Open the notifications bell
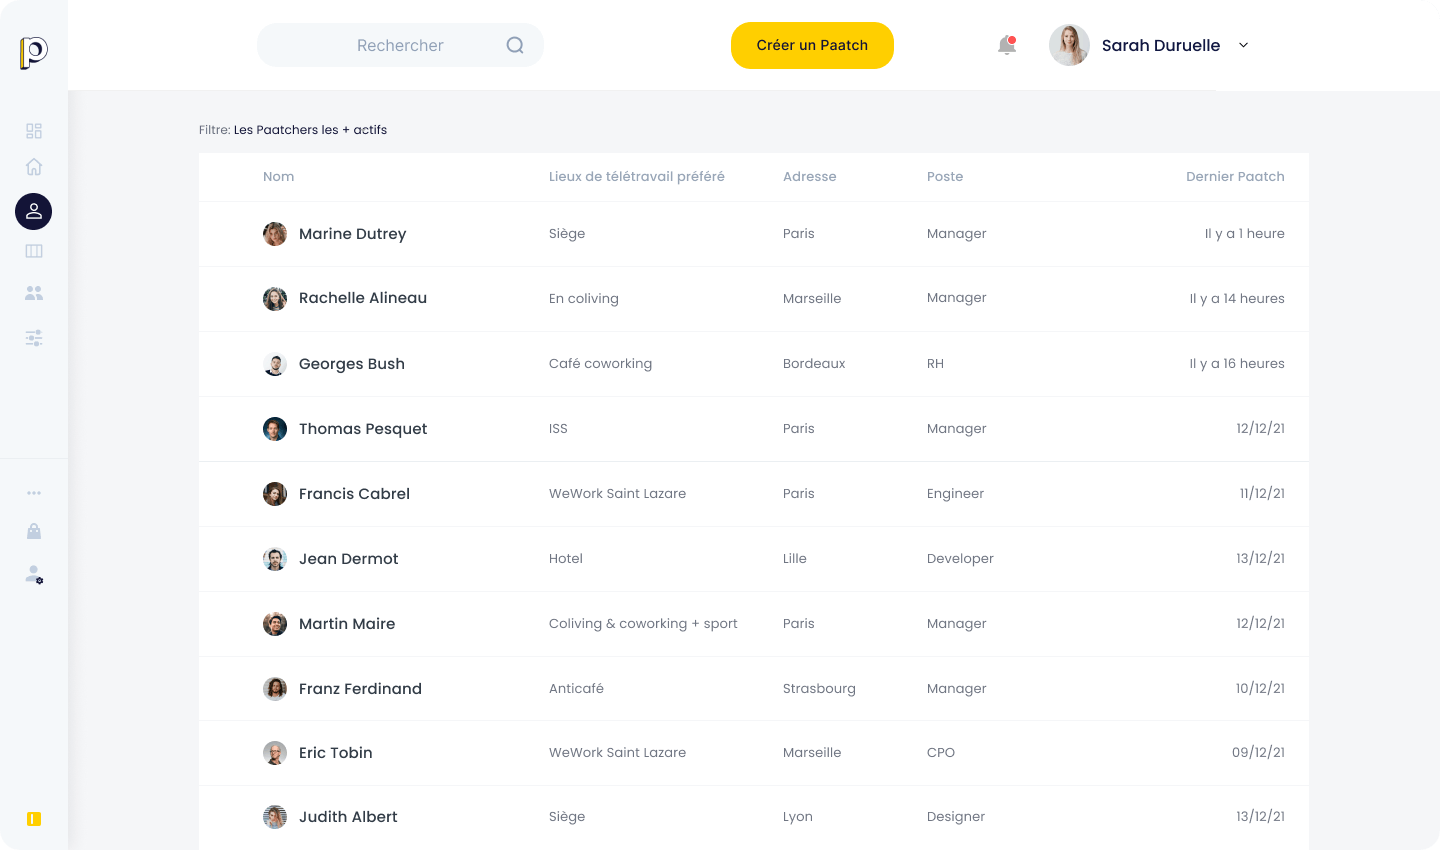Image resolution: width=1440 pixels, height=850 pixels. (x=1007, y=45)
